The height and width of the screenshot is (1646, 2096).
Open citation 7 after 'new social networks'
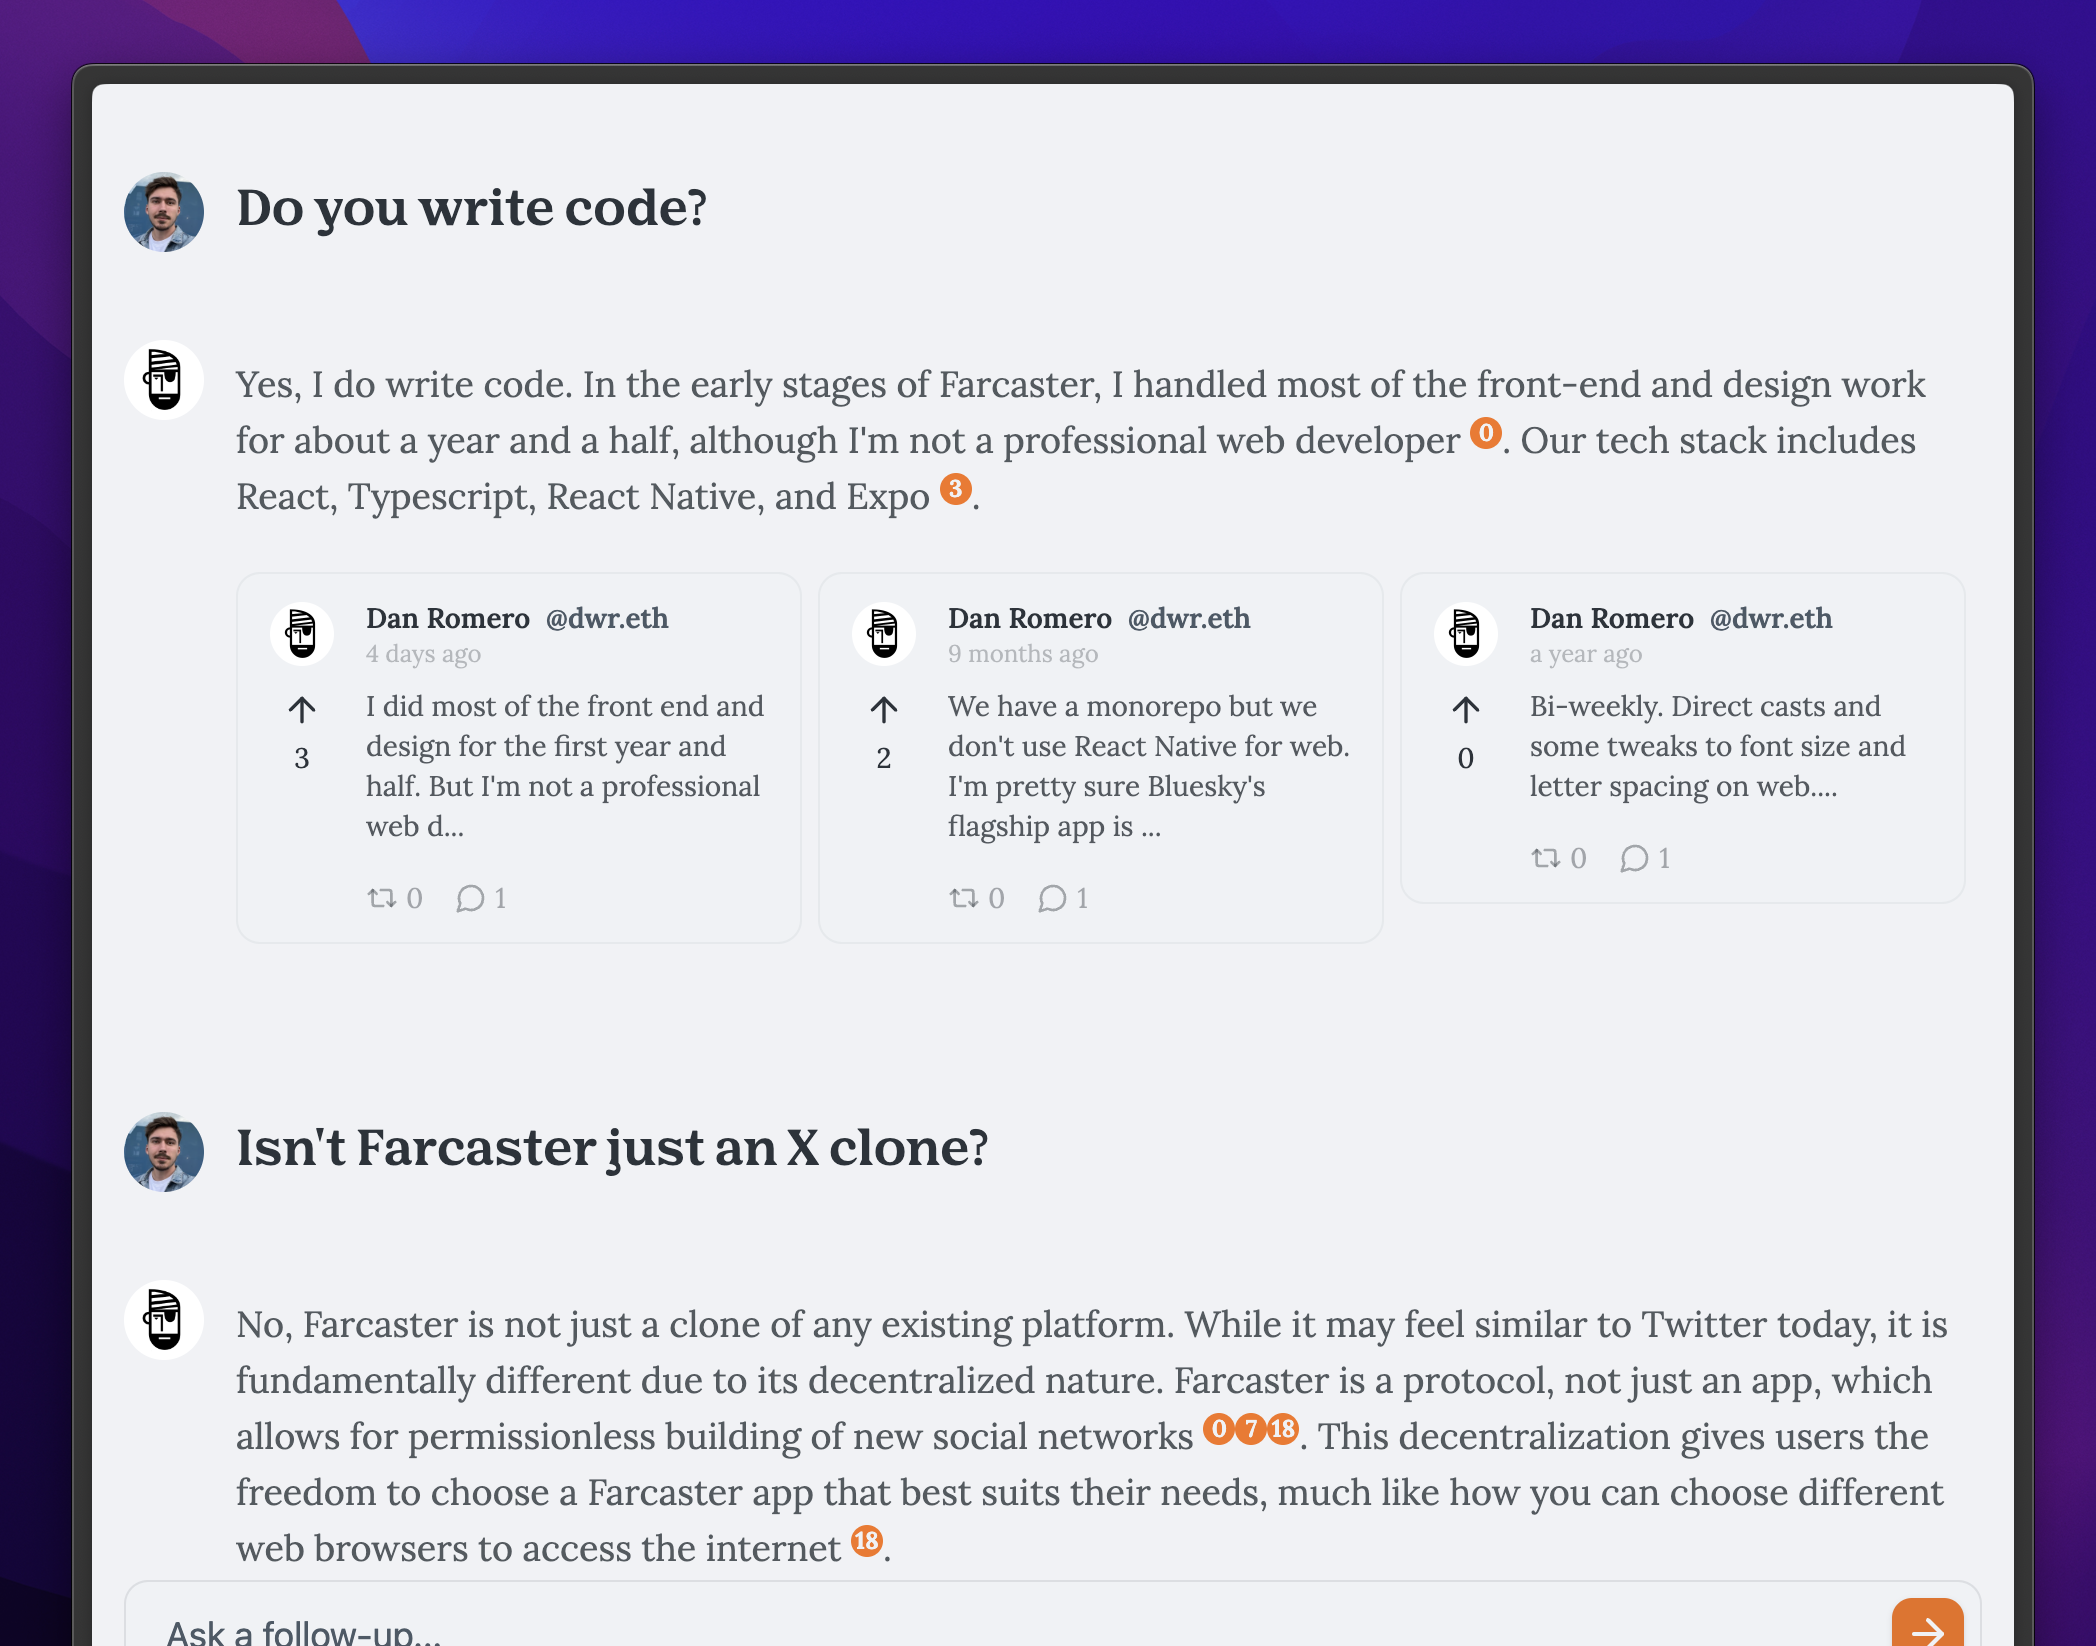[1250, 1429]
